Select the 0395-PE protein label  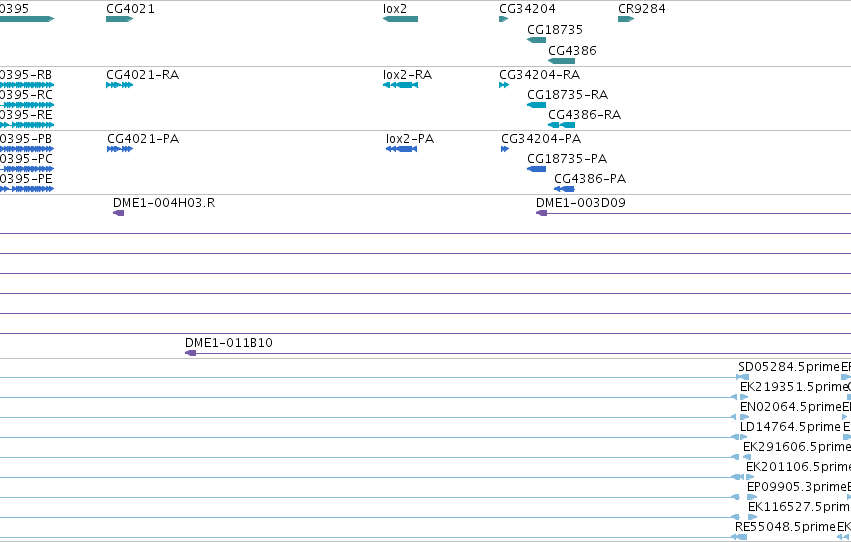(26, 178)
